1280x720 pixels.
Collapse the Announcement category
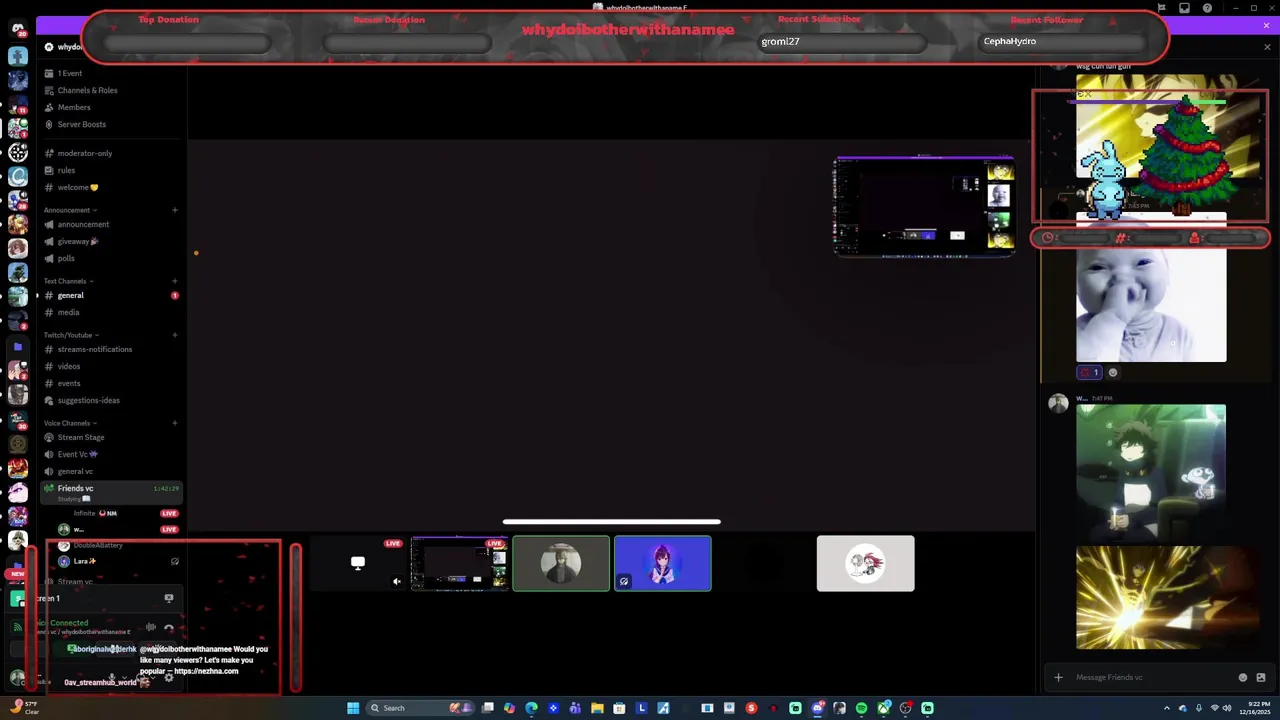68,210
